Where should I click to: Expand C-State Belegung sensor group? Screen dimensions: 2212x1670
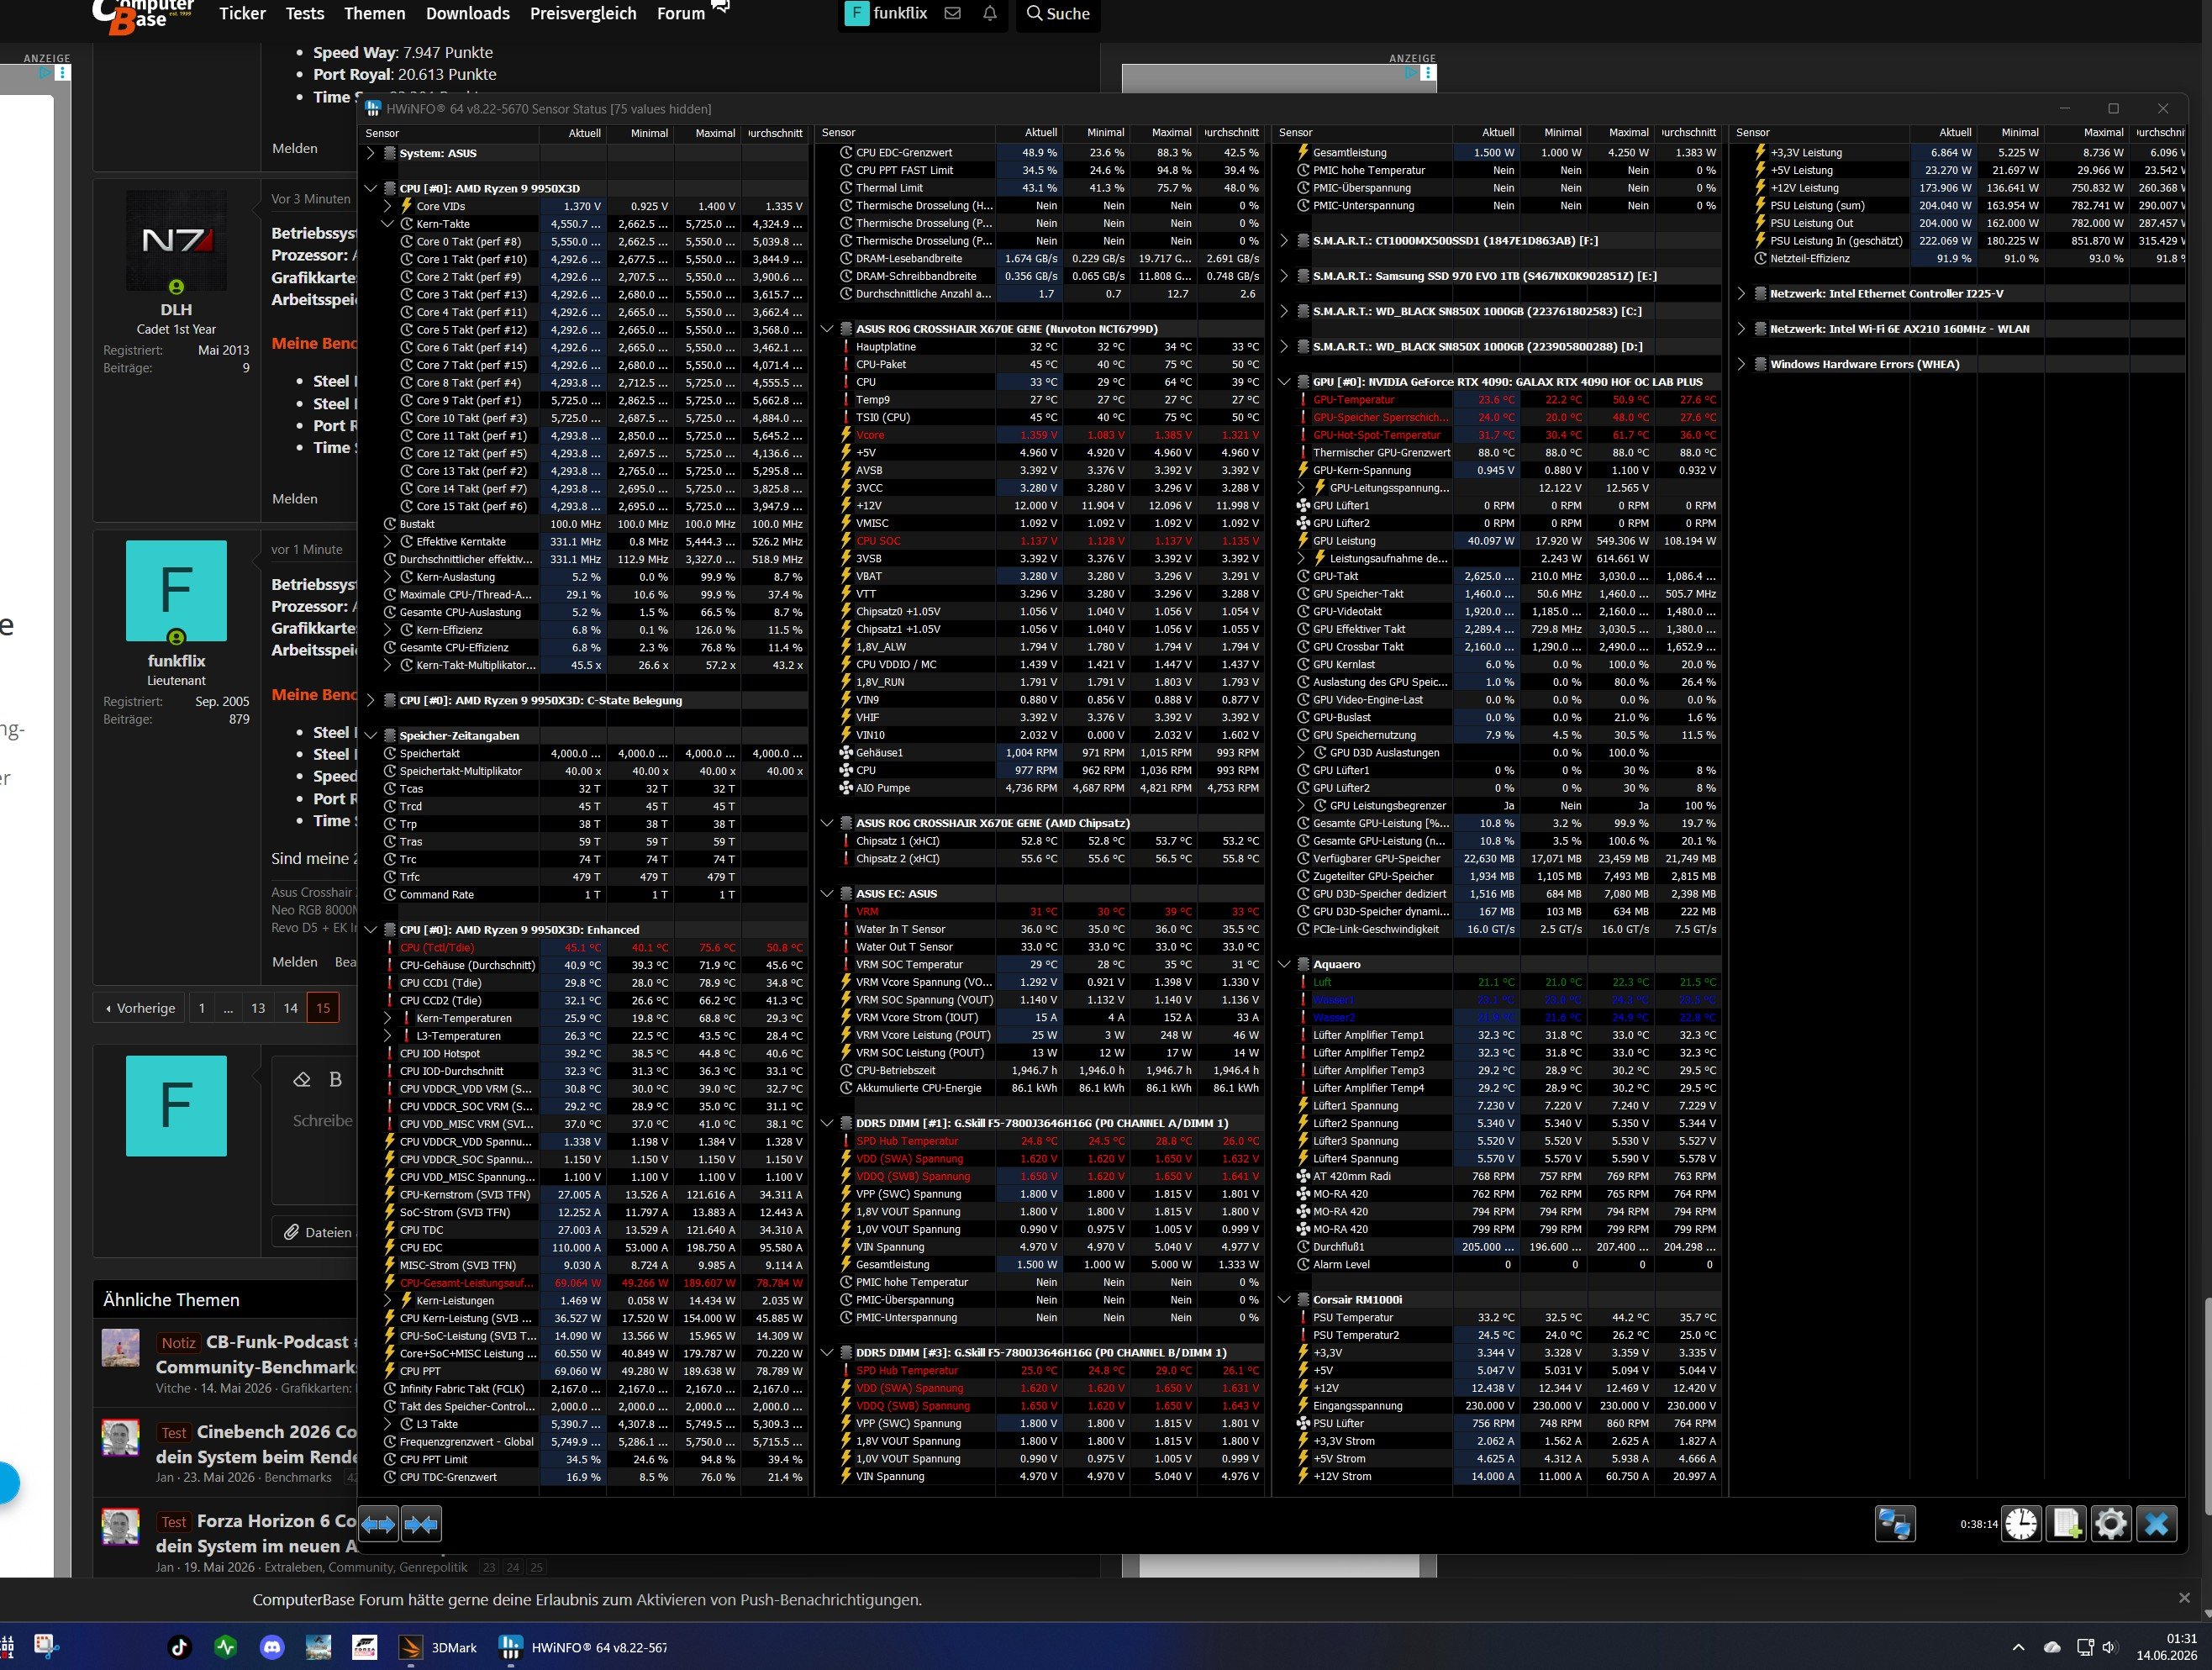[371, 700]
